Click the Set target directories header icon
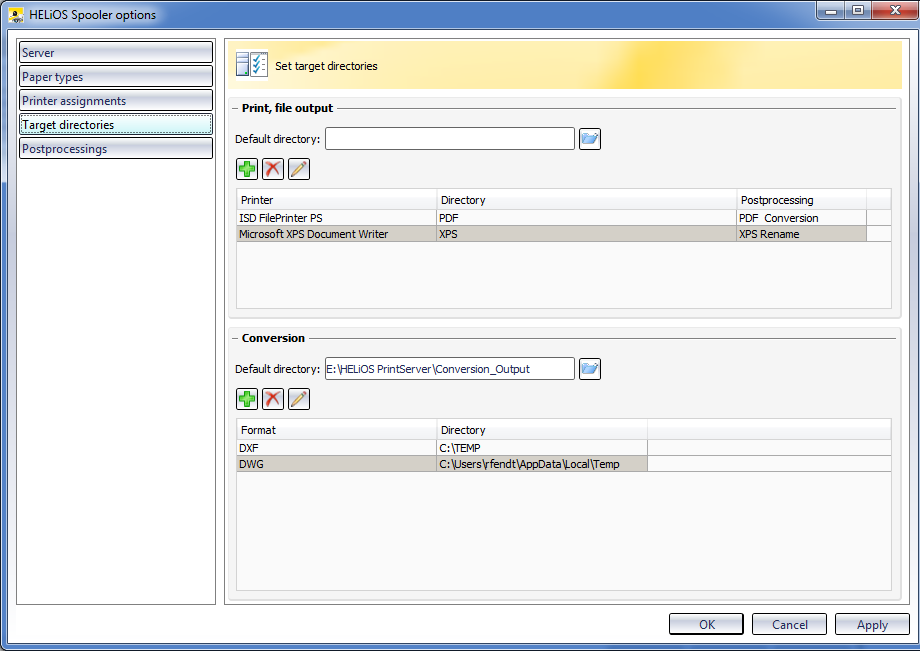The image size is (920, 651). coord(252,64)
